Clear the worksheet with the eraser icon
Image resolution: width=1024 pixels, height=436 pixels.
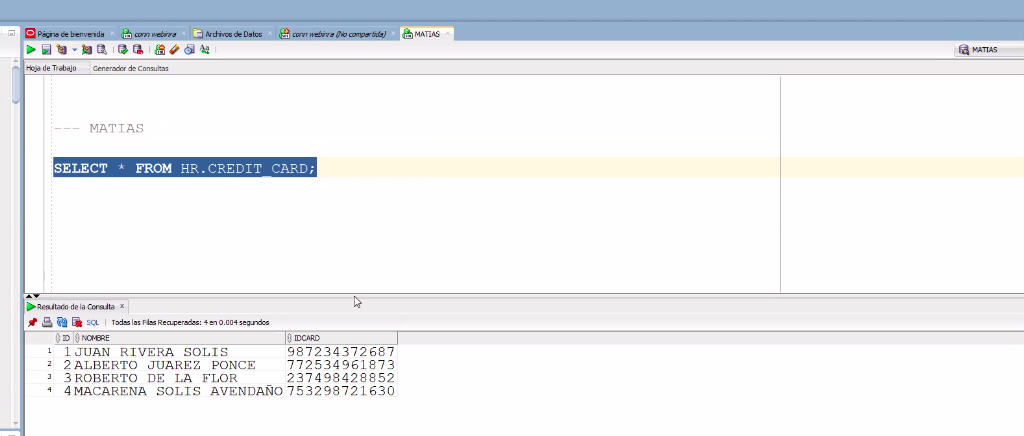point(174,49)
